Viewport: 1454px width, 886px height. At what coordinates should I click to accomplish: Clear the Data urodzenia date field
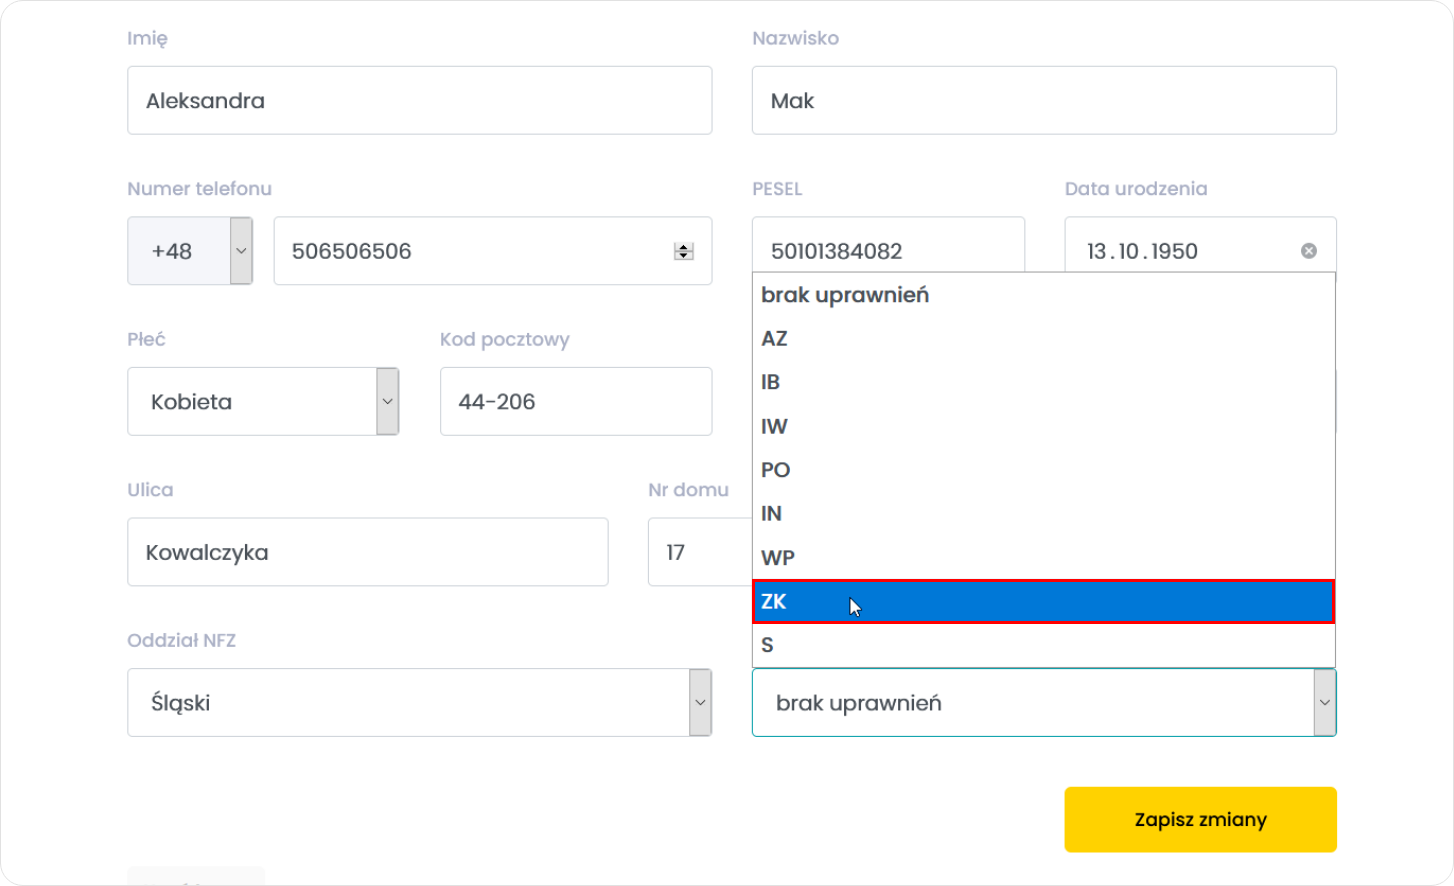coord(1308,251)
